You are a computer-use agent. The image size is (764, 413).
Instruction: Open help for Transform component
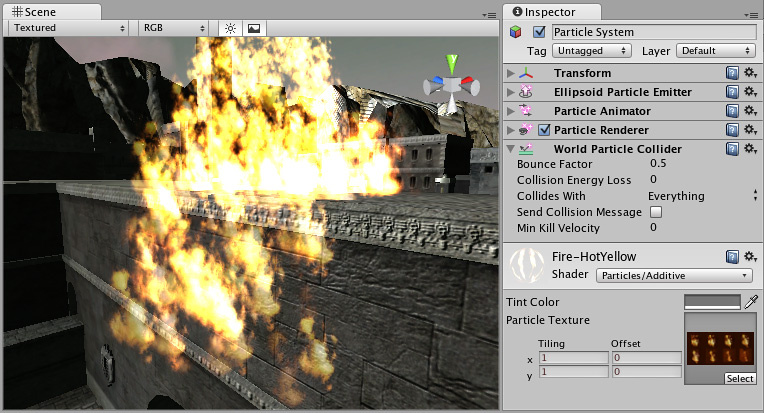[732, 73]
